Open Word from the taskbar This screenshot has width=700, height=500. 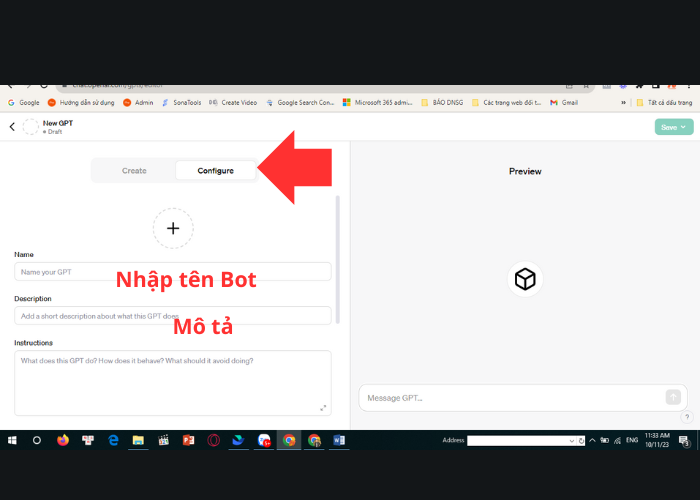pyautogui.click(x=338, y=440)
